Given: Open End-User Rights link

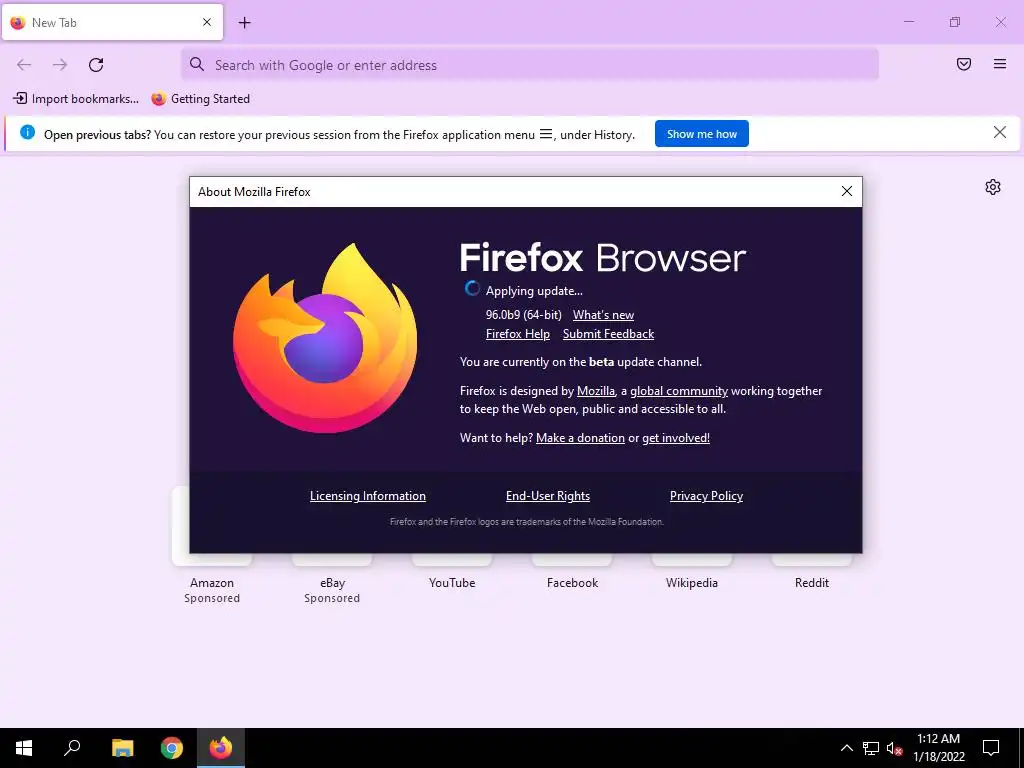Looking at the screenshot, I should tap(548, 496).
